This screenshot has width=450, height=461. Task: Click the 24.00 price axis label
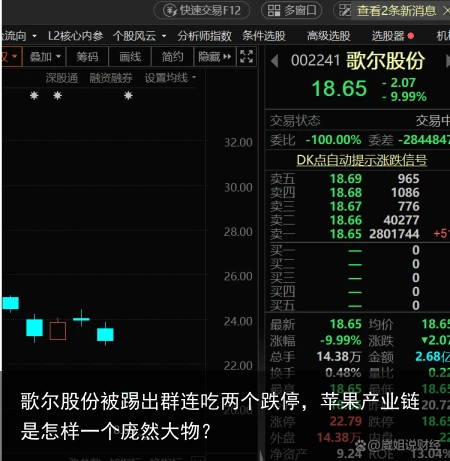(238, 321)
